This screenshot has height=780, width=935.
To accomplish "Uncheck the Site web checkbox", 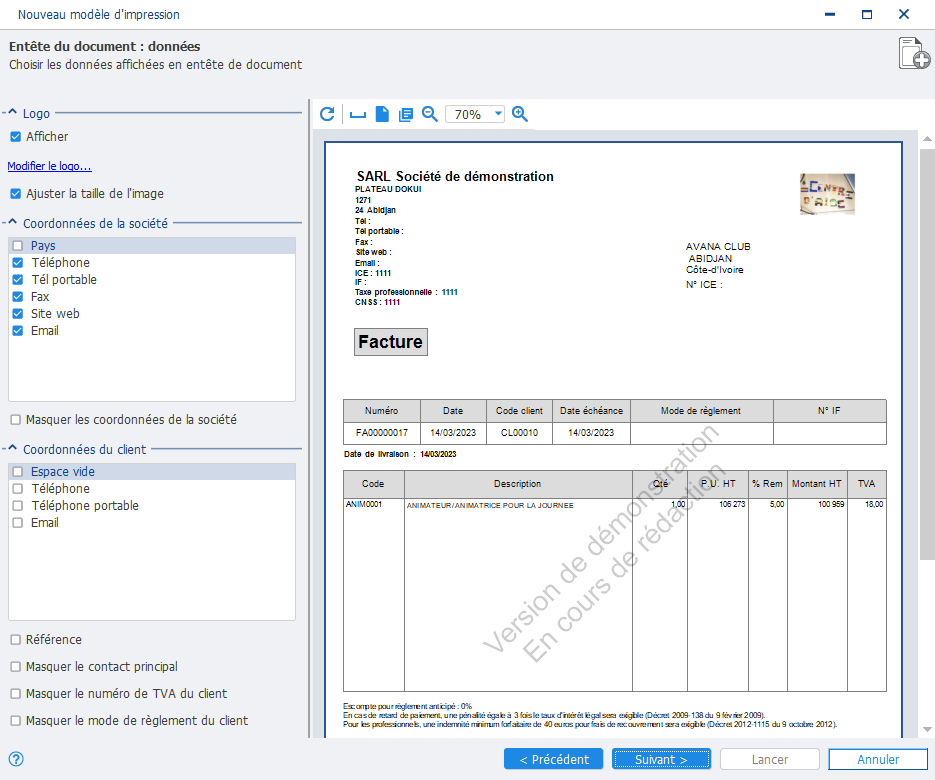I will (18, 314).
